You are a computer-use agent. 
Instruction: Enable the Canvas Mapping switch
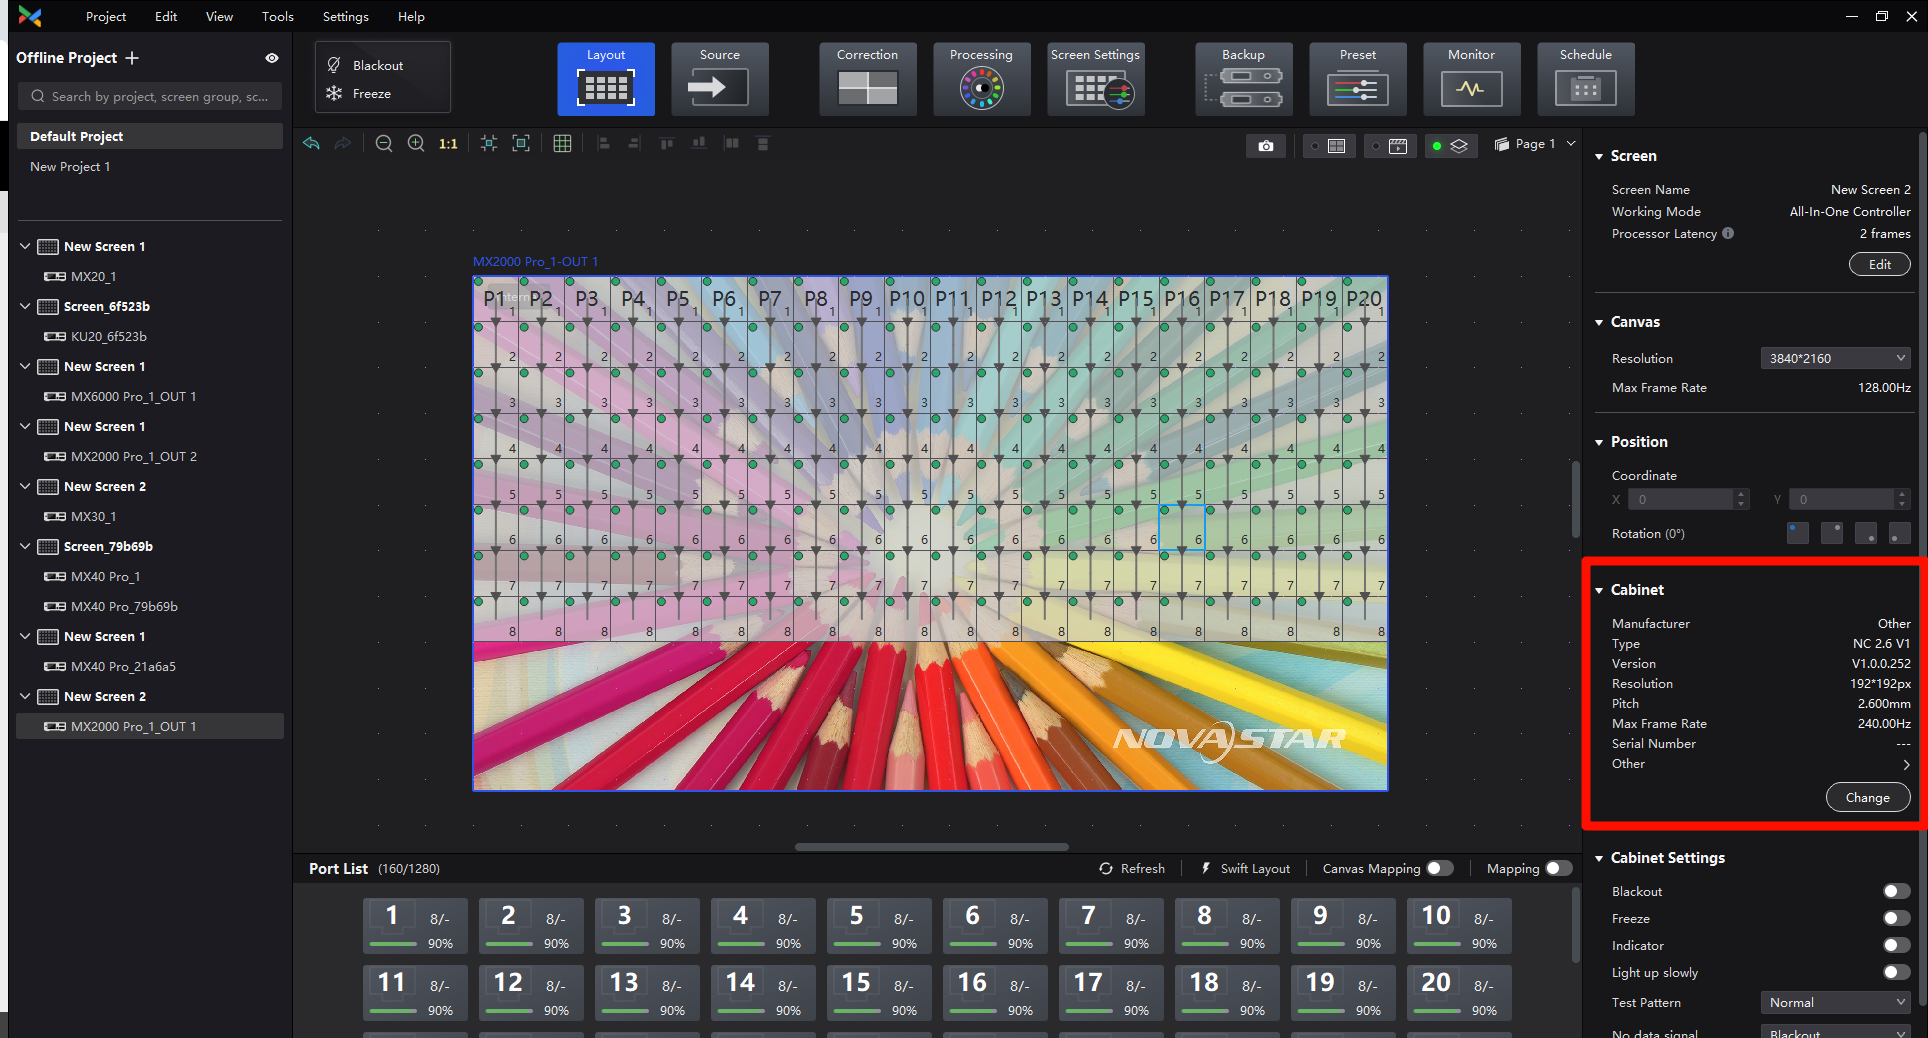click(x=1440, y=868)
